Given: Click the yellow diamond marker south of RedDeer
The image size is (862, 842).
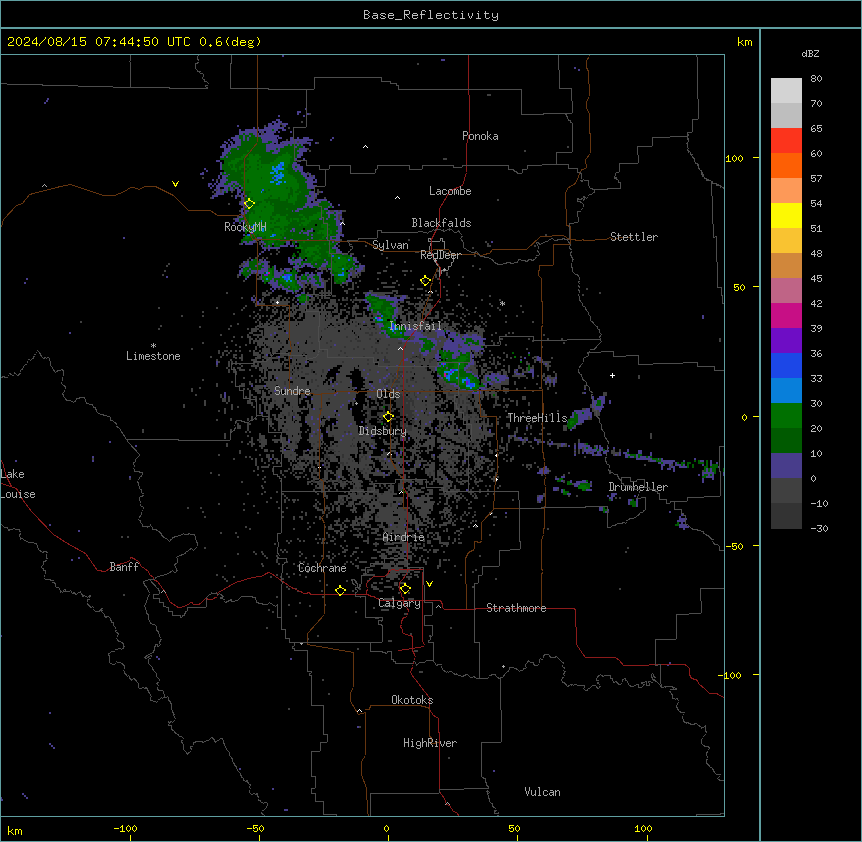Looking at the screenshot, I should pyautogui.click(x=425, y=281).
